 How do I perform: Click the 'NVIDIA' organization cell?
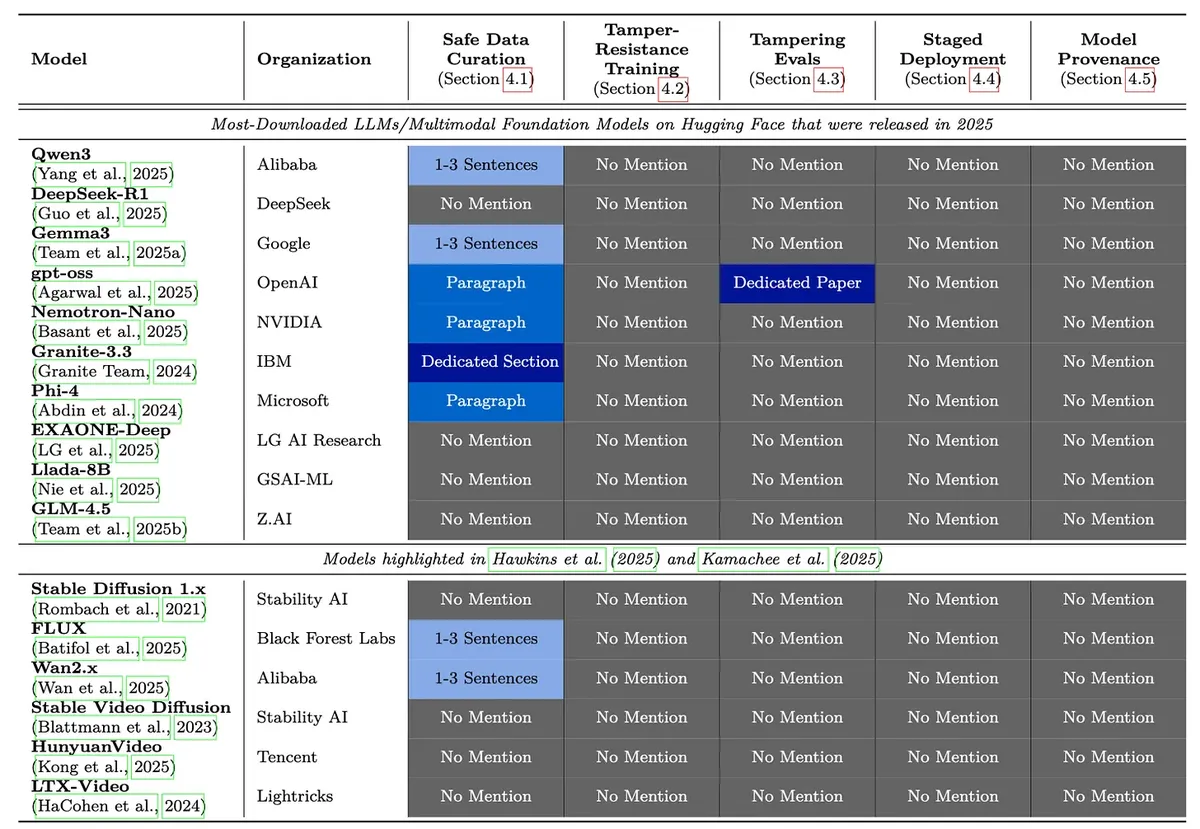point(287,322)
